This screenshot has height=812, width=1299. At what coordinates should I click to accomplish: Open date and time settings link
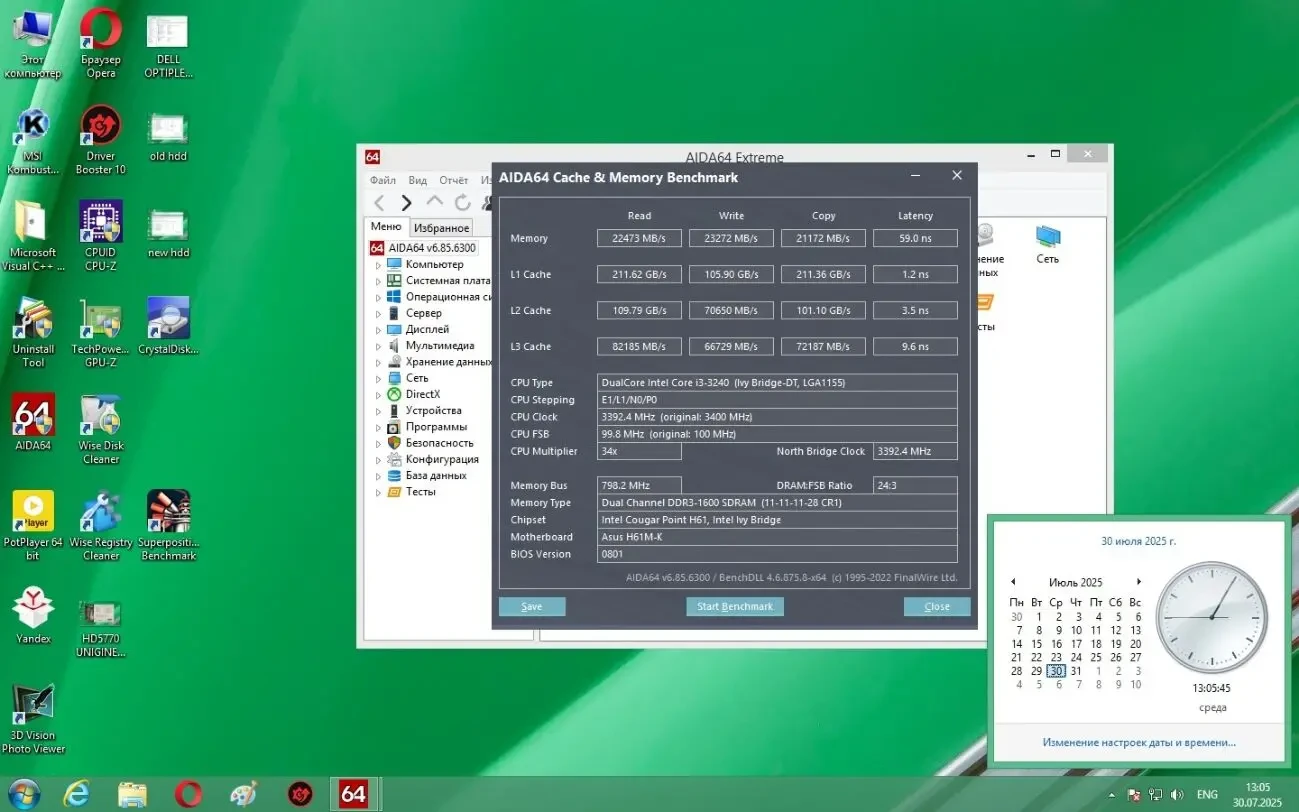click(x=1138, y=742)
